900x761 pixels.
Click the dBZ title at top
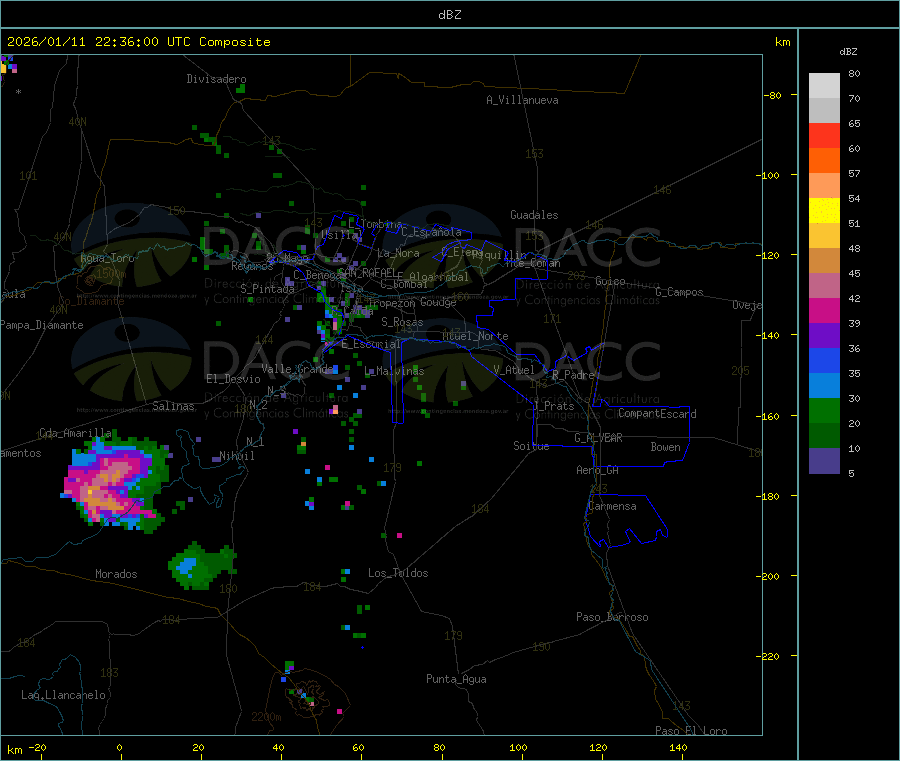point(449,15)
